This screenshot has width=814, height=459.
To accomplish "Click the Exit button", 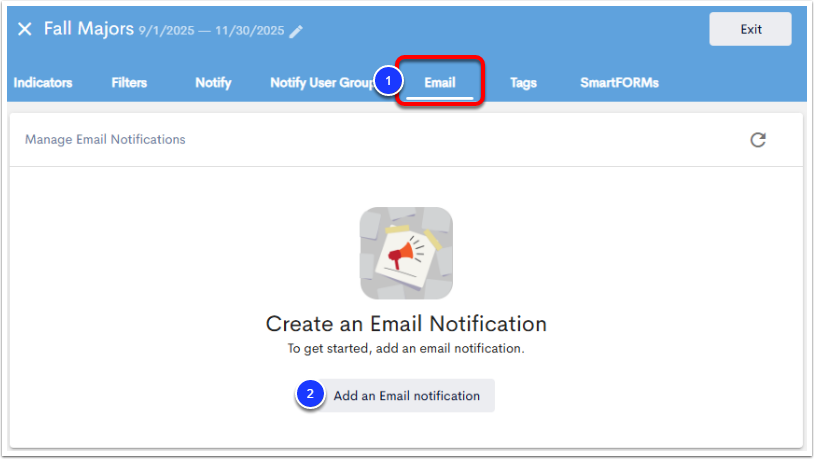I will [x=750, y=29].
